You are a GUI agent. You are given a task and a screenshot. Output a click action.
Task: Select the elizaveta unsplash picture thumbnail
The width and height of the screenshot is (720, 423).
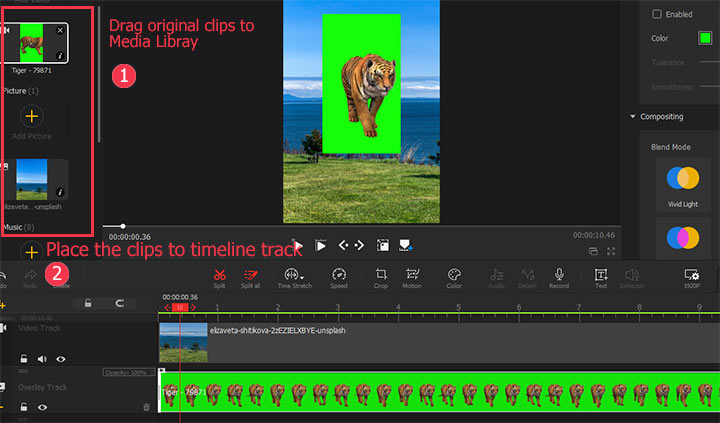point(32,179)
